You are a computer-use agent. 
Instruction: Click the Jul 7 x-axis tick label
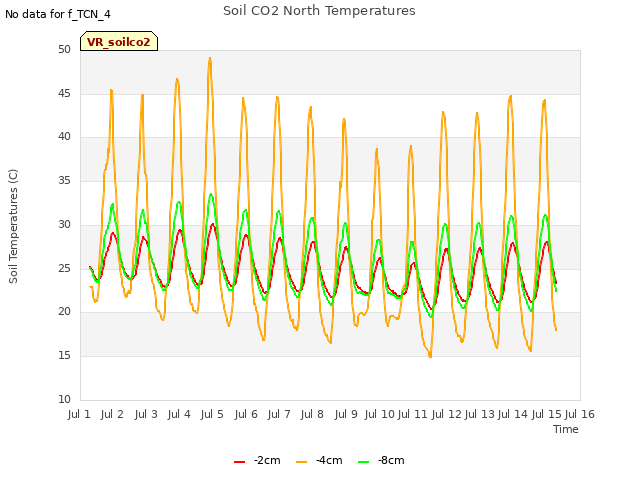(279, 414)
